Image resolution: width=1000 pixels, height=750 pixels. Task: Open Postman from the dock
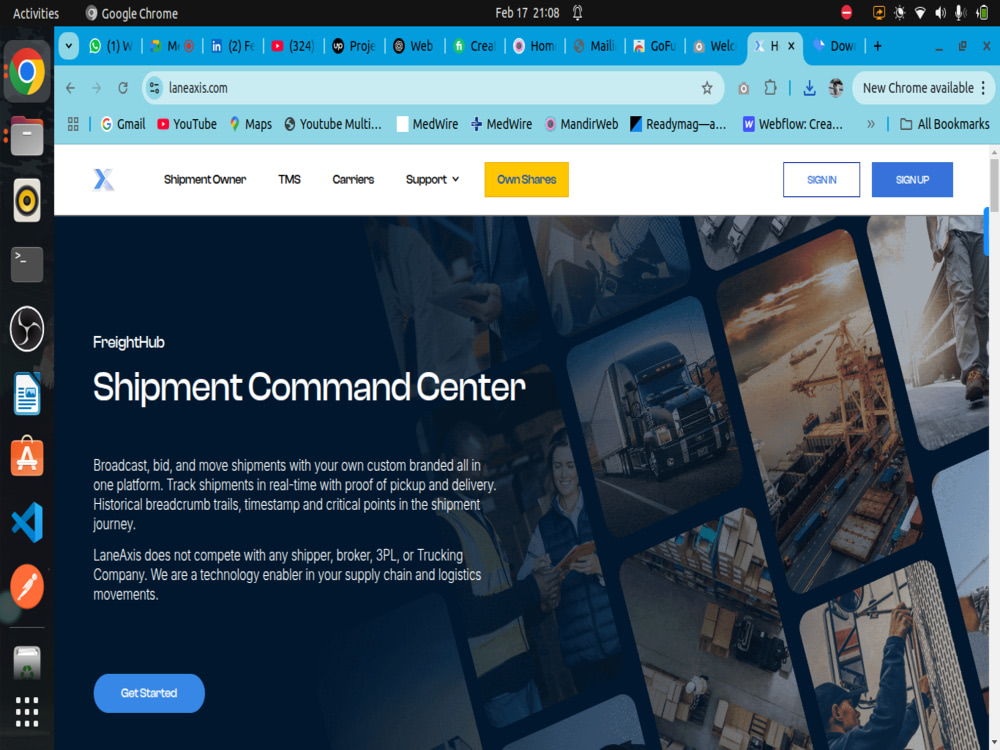[27, 586]
